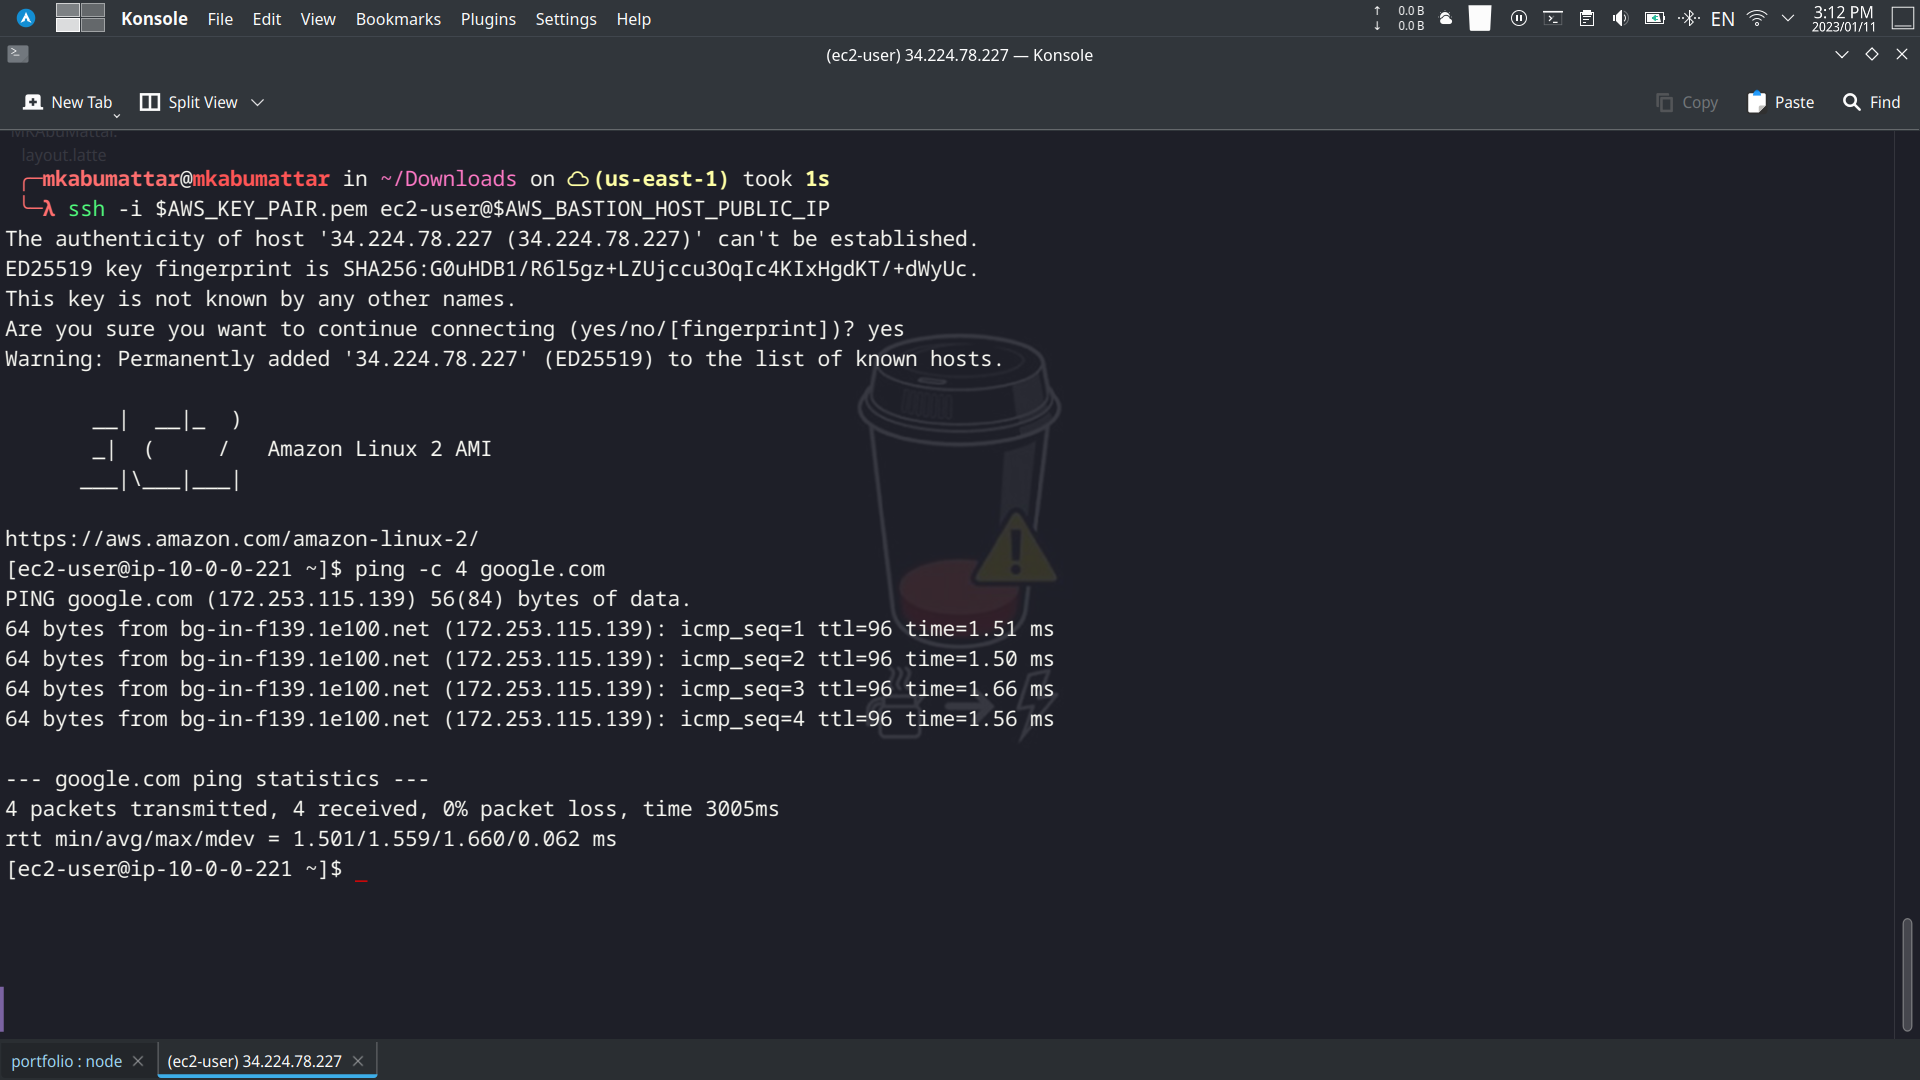Screen dimensions: 1920x1080
Task: Open the Bookmarks menu
Action: 397,19
